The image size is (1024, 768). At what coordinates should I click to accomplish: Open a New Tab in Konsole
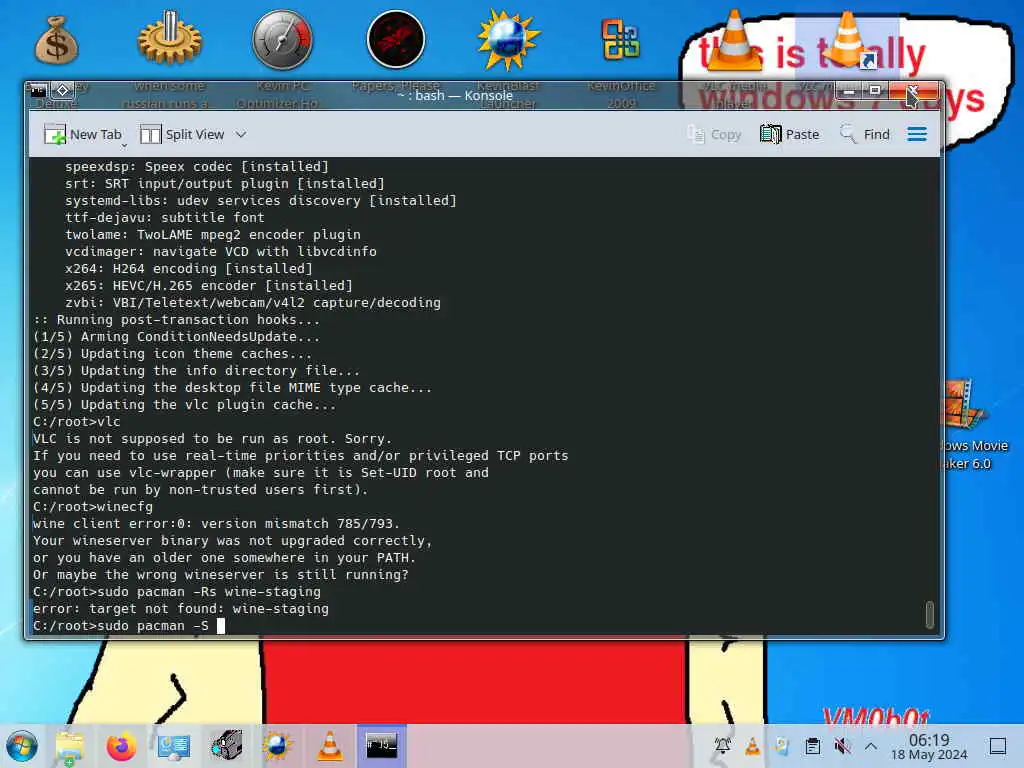coord(82,135)
